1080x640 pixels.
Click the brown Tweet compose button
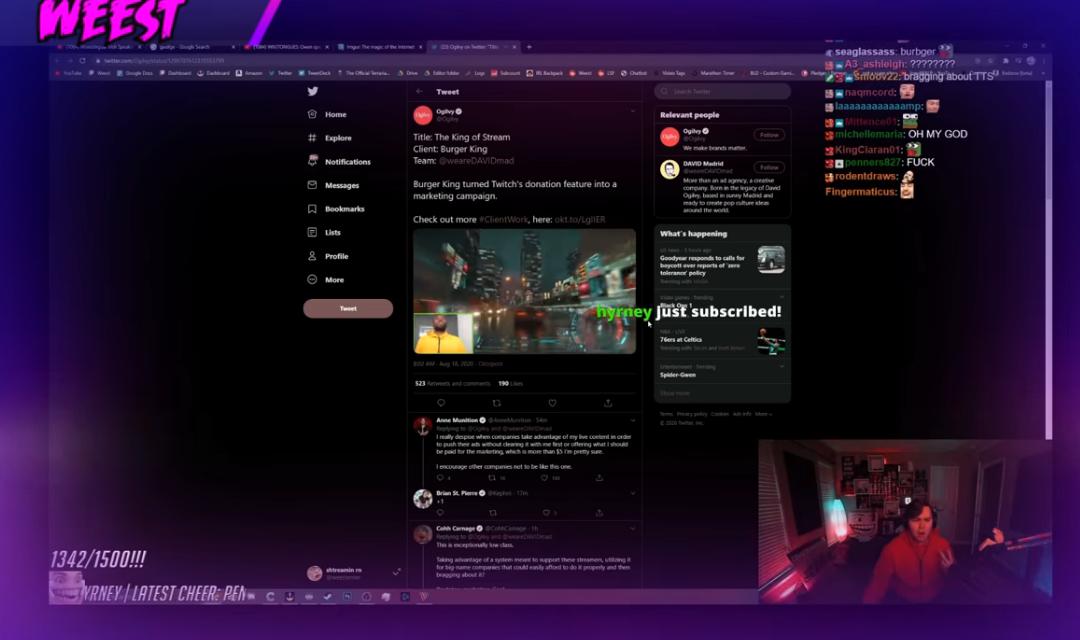348,309
